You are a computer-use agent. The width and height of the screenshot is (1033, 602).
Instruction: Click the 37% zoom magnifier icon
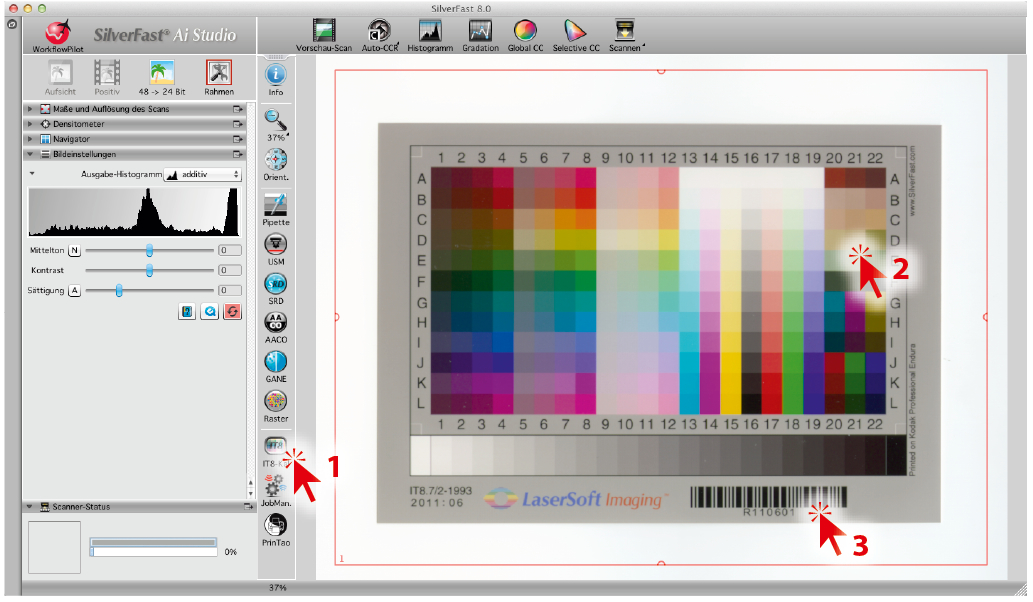275,125
